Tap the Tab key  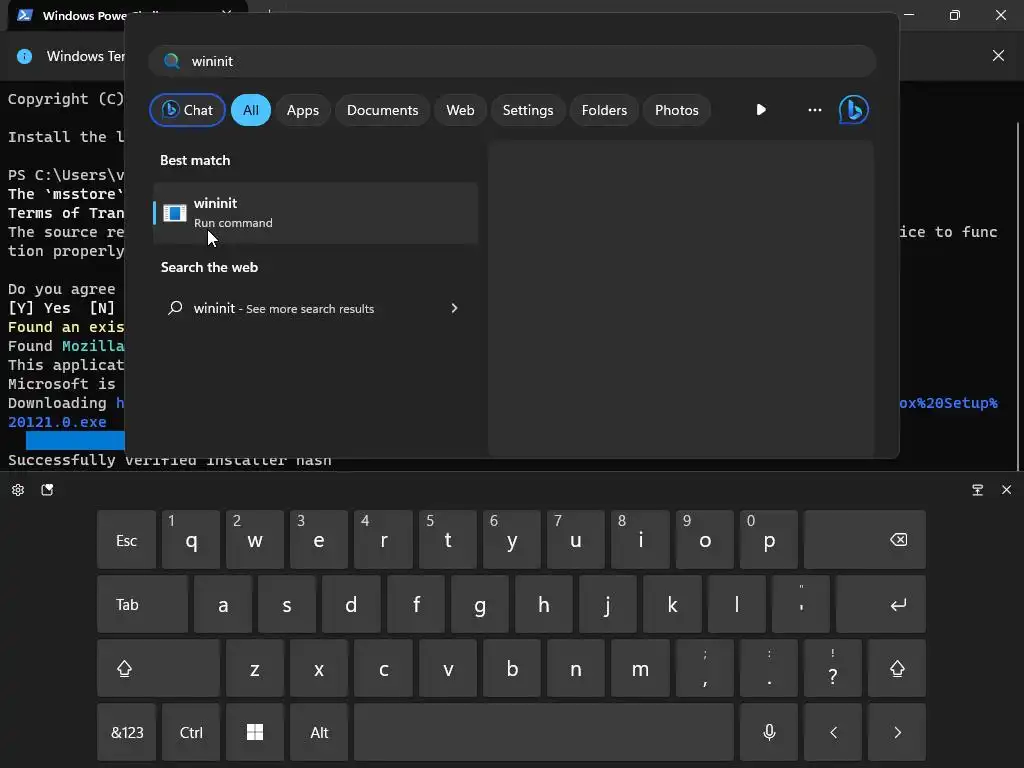pyautogui.click(x=142, y=604)
